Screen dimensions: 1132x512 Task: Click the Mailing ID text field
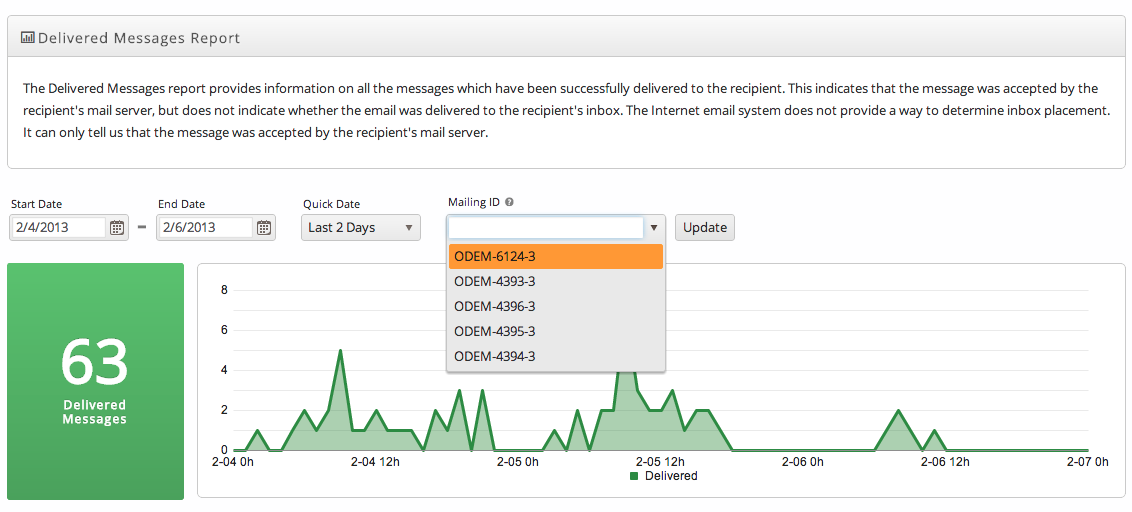(x=545, y=227)
